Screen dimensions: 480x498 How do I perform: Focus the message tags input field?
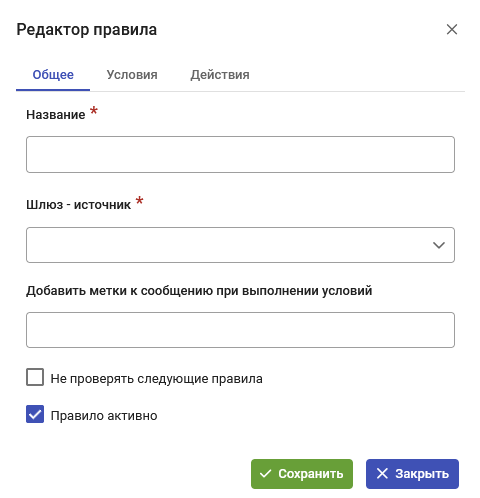[x=240, y=330]
